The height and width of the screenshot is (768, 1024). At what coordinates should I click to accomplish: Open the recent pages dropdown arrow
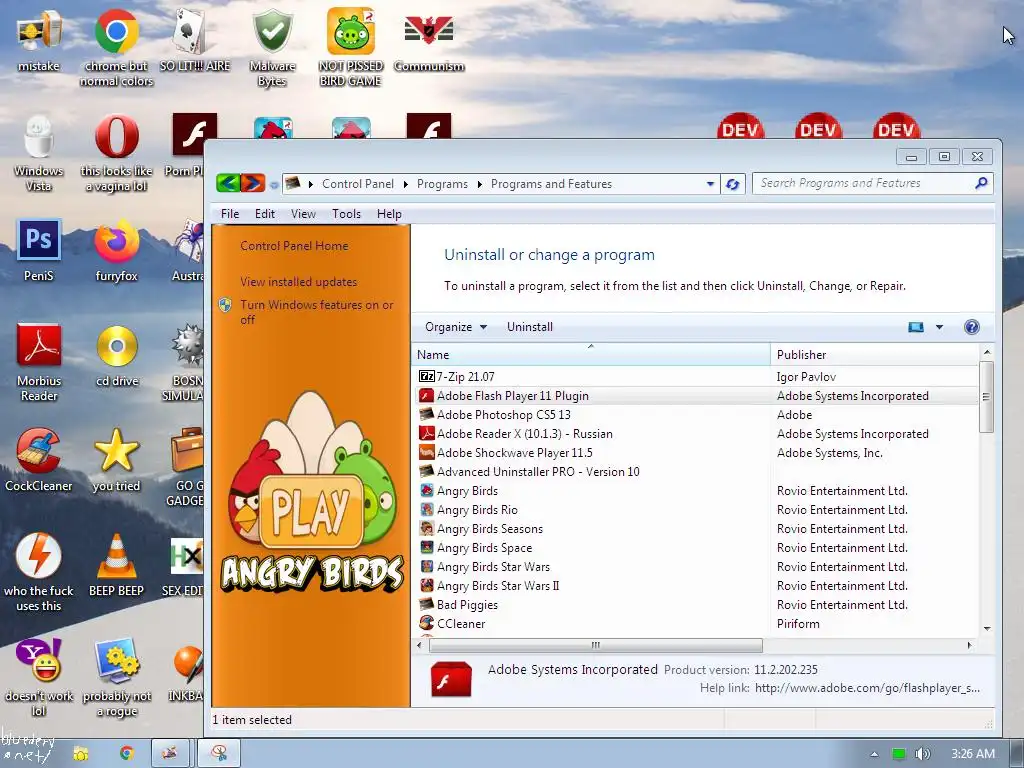(274, 185)
